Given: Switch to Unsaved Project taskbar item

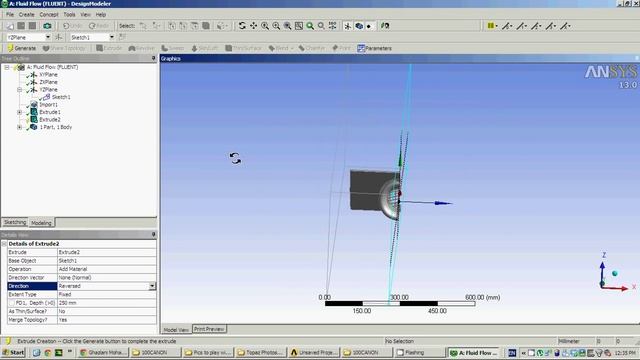Looking at the screenshot, I should point(314,352).
